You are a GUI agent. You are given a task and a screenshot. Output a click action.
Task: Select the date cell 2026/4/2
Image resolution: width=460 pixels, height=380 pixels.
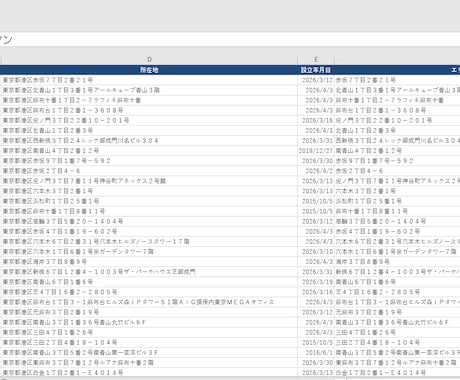(316, 171)
